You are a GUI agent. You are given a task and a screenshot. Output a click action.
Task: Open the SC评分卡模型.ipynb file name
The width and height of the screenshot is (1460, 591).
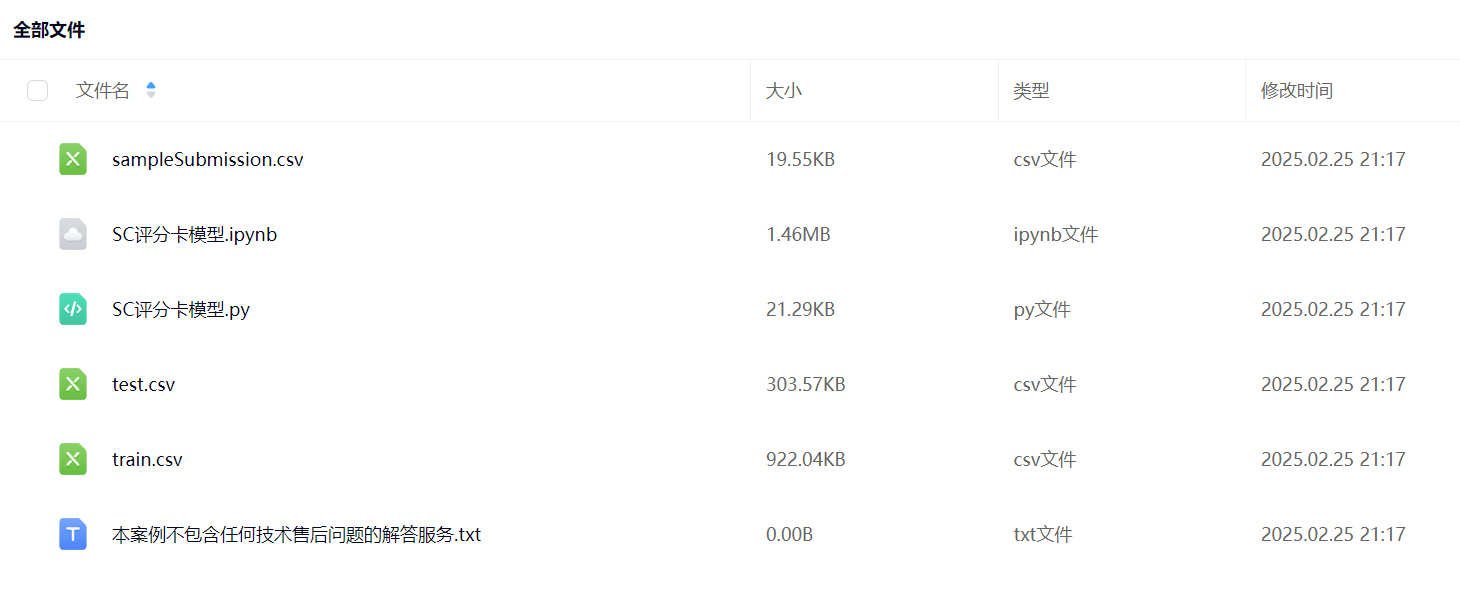195,234
